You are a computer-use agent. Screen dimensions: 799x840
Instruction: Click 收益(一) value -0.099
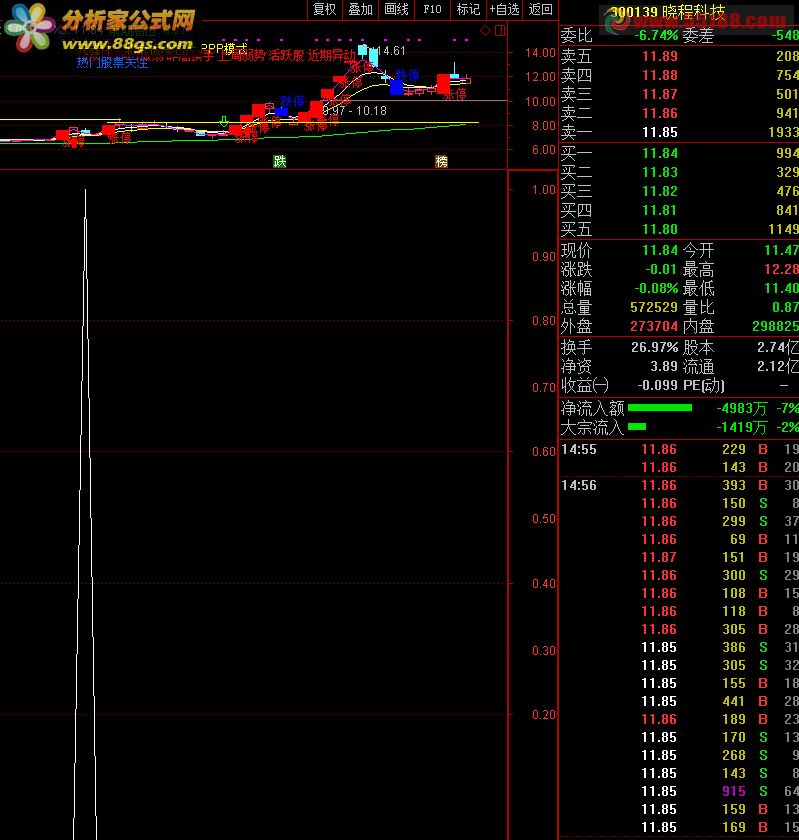[658, 385]
